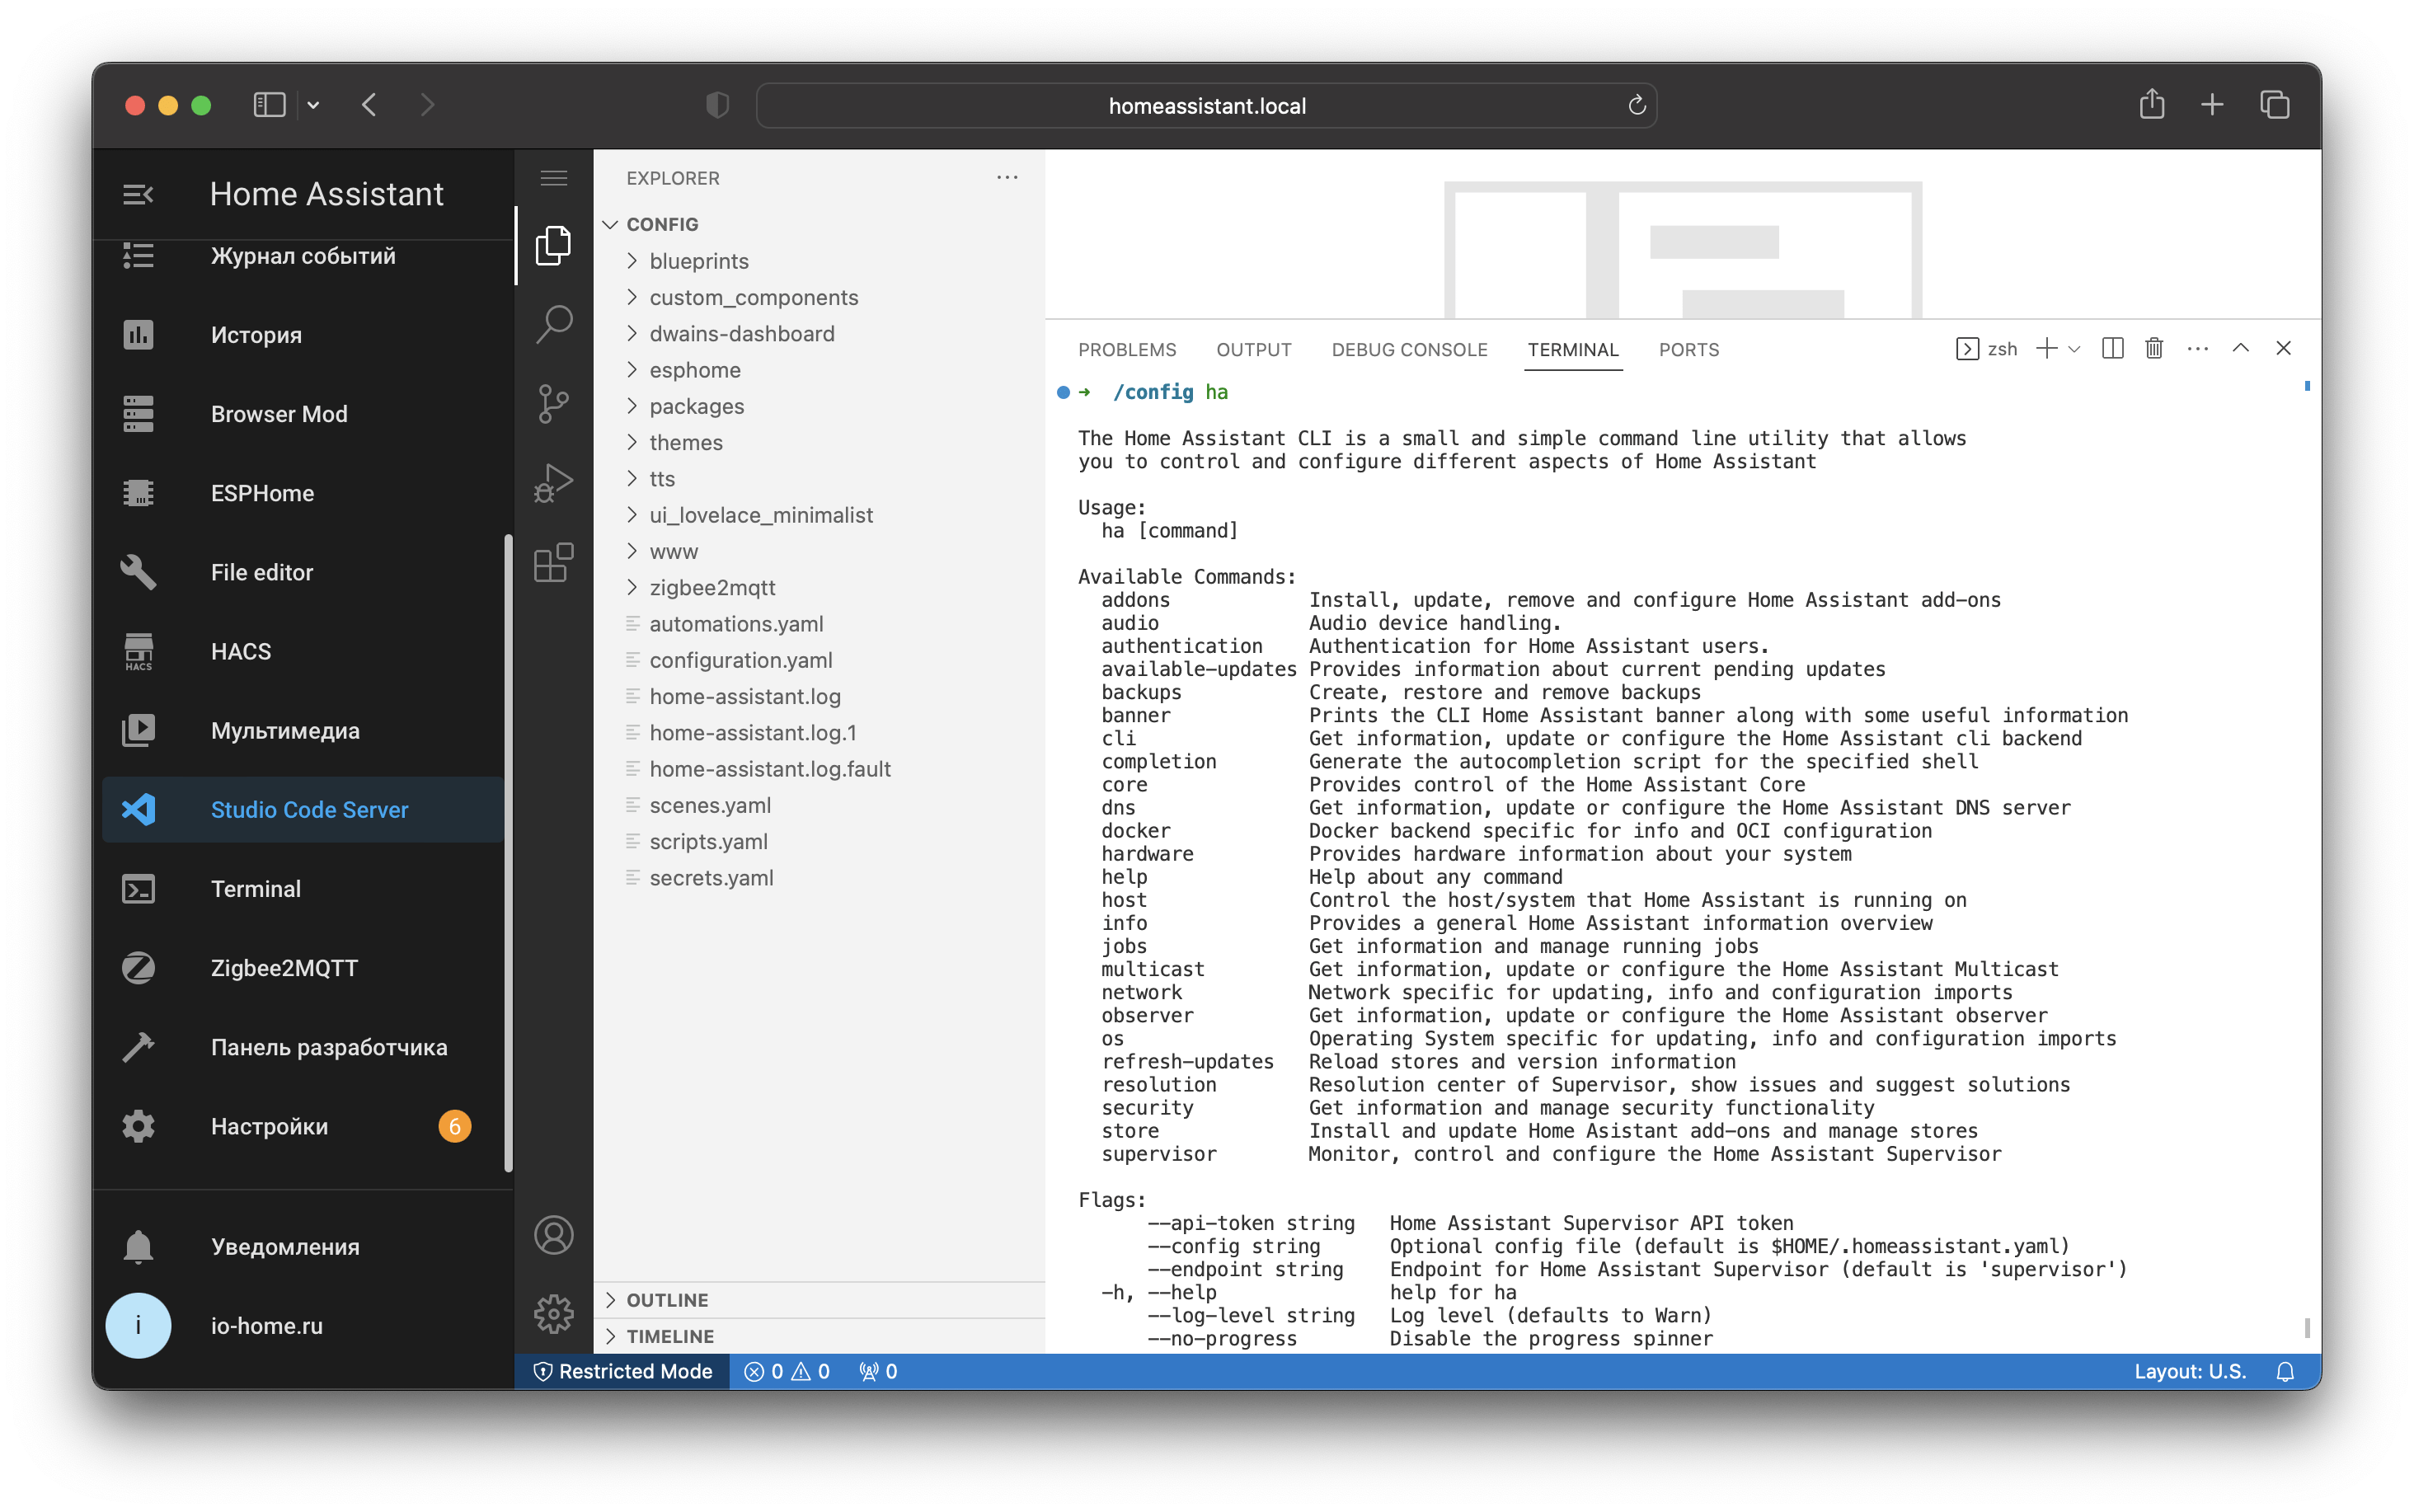Open the Search view in the activity bar
The height and width of the screenshot is (1512, 2414).
coord(554,324)
